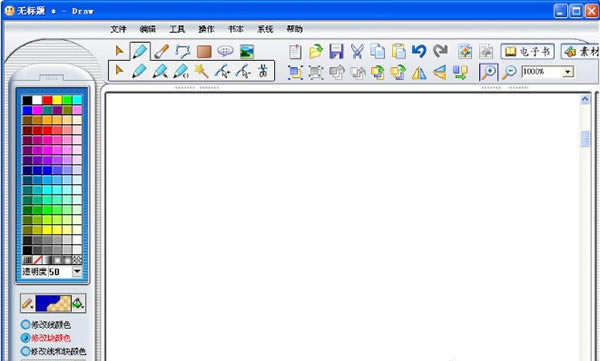600x361 pixels.
Task: Pick the cyan swatch in top row
Action: point(77,100)
